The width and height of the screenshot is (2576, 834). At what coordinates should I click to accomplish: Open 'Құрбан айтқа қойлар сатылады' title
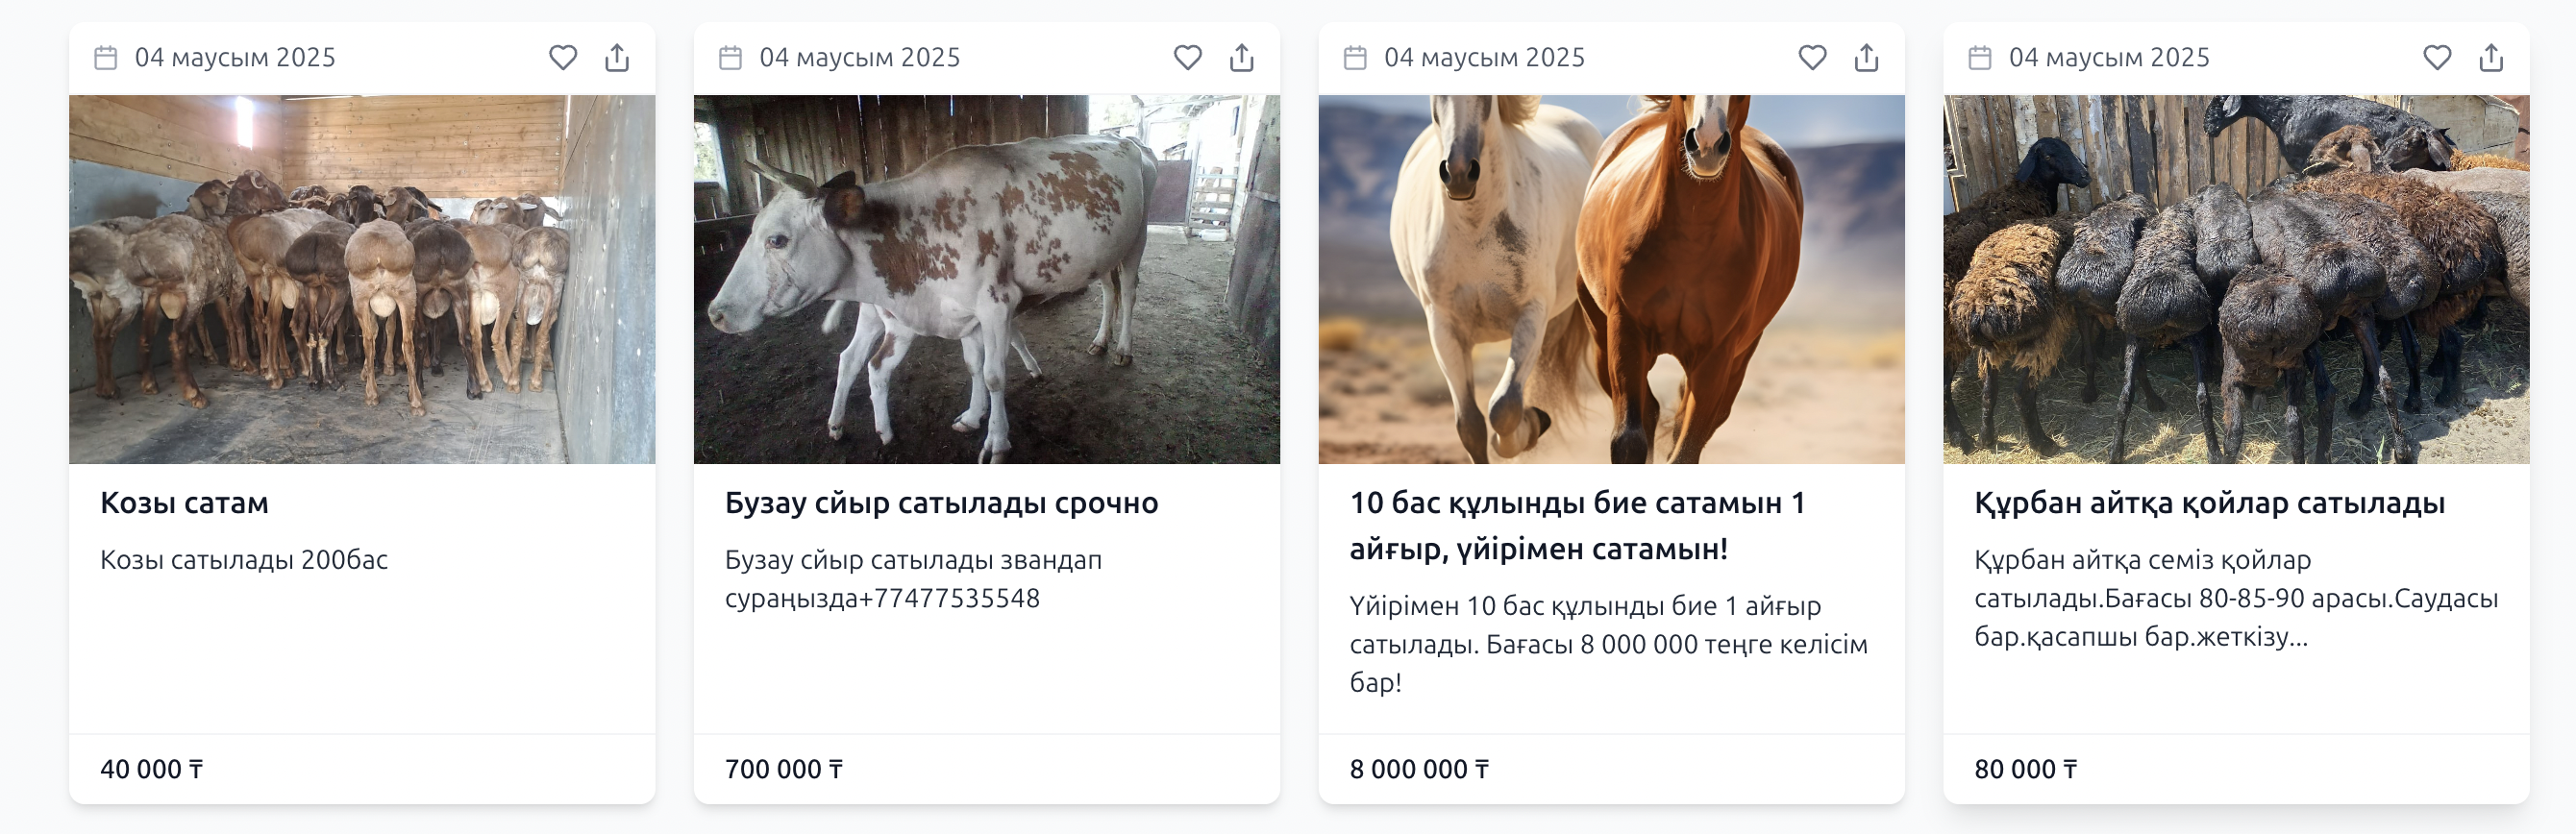[2209, 503]
